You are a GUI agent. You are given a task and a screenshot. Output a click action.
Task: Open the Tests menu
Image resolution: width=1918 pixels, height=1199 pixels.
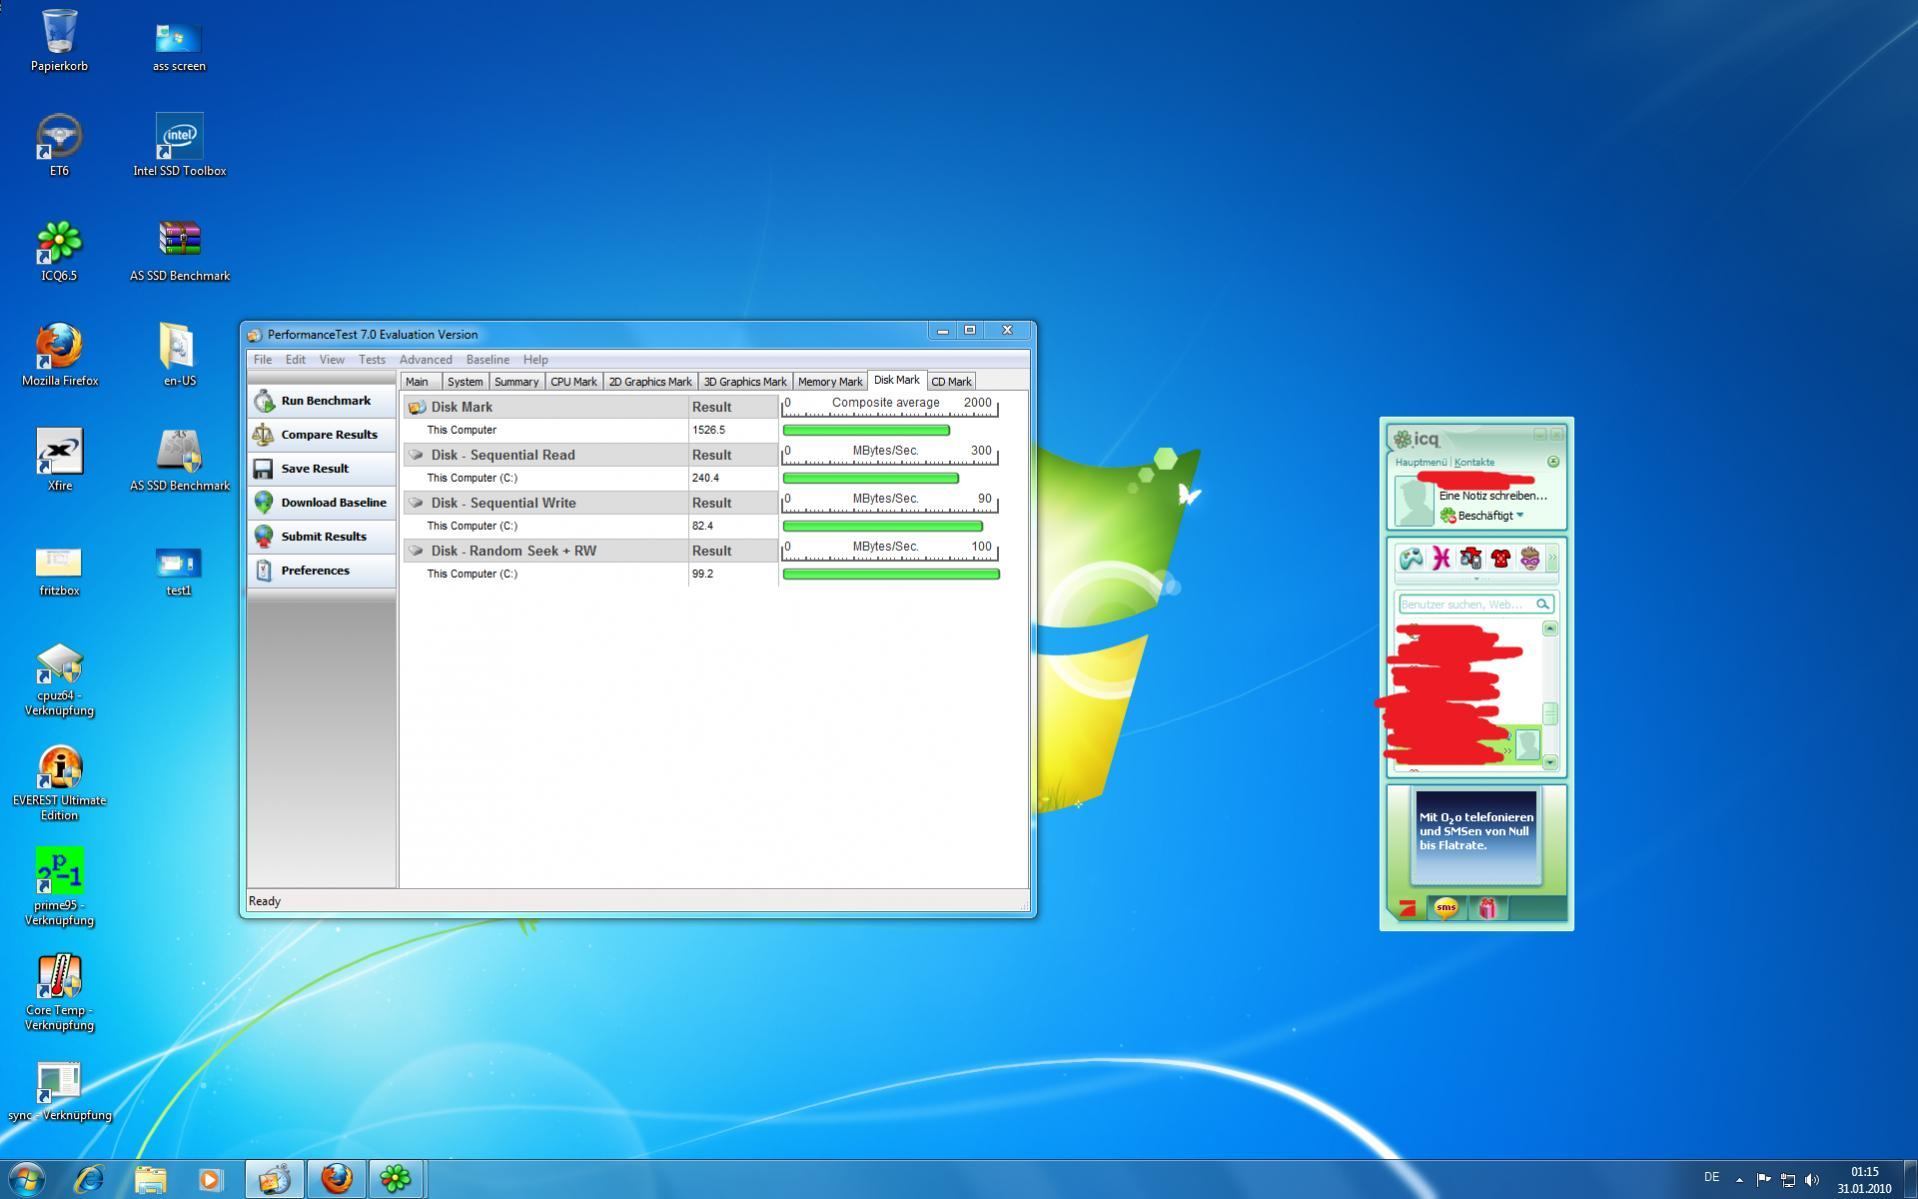(372, 360)
